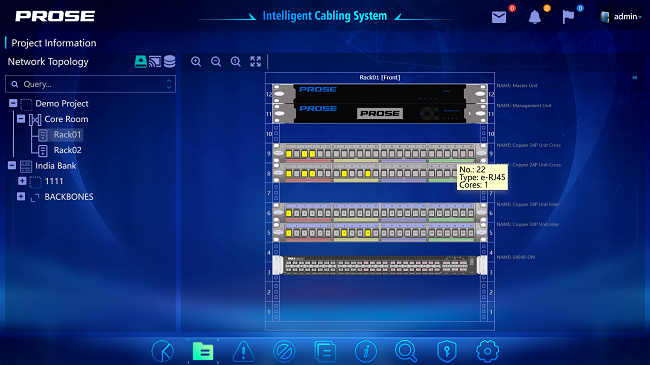Zoom out of the rack view
Viewport: 650px width, 365px height.
[x=216, y=62]
